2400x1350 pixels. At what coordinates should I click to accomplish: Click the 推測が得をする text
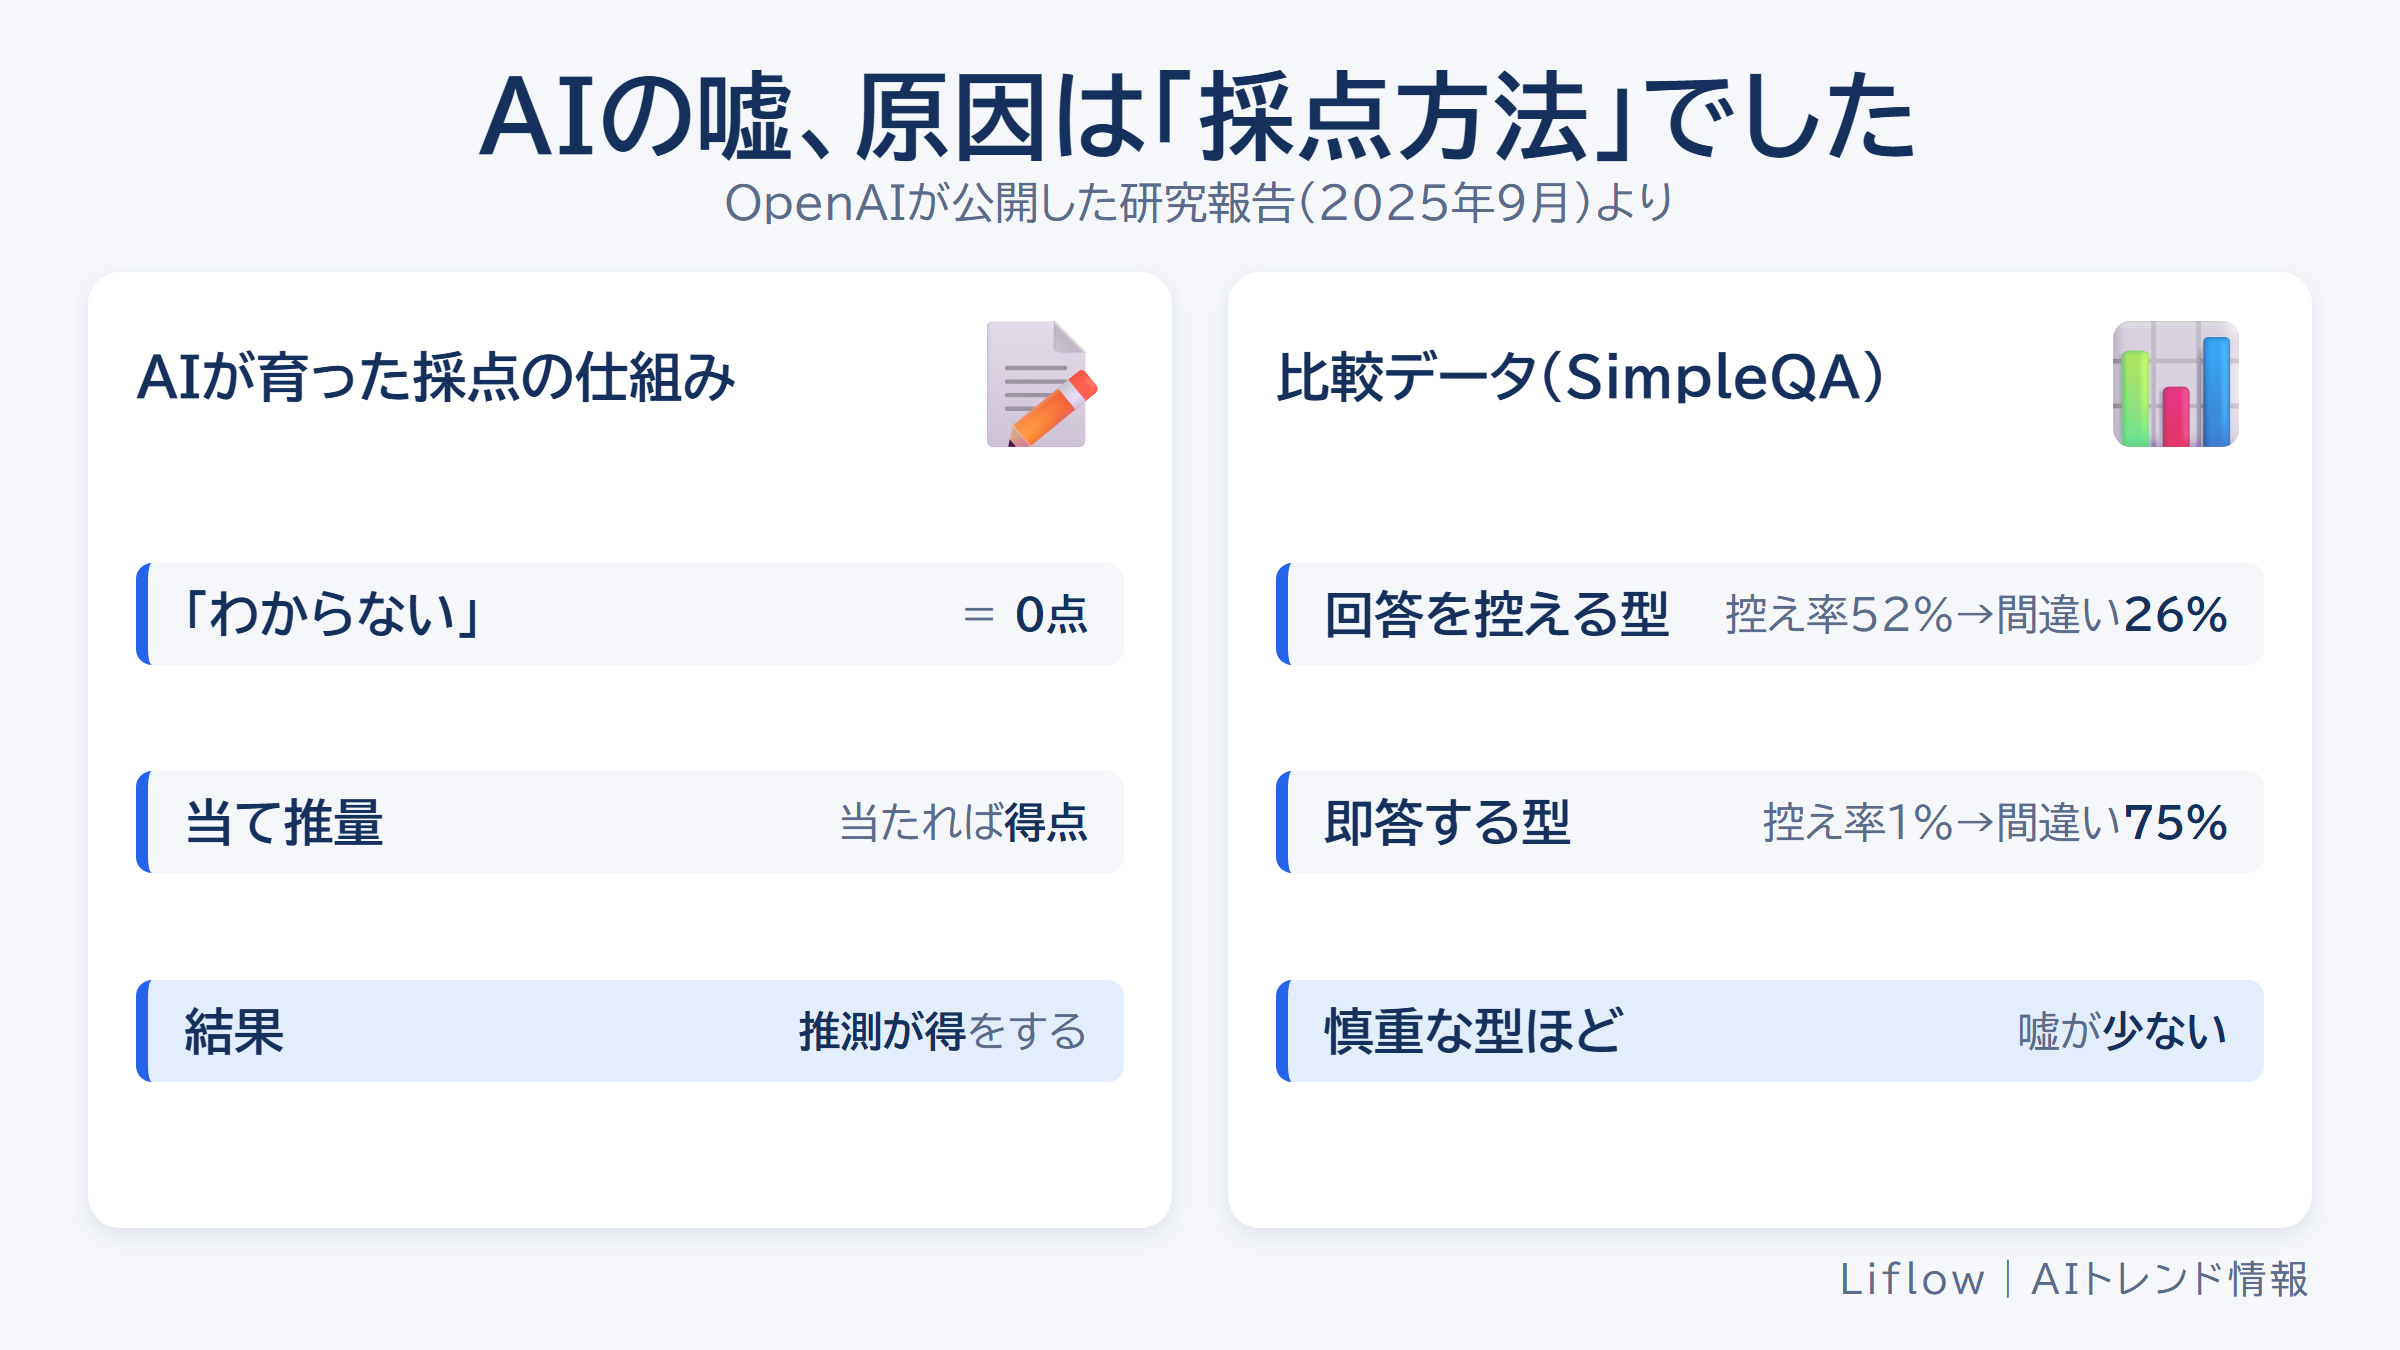943,1031
